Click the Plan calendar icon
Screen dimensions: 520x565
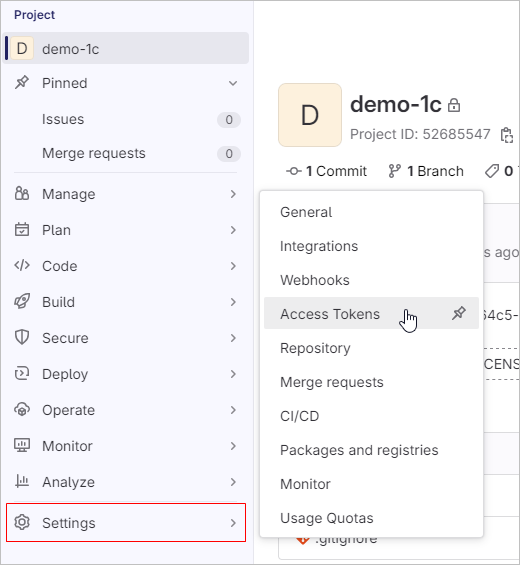22,230
